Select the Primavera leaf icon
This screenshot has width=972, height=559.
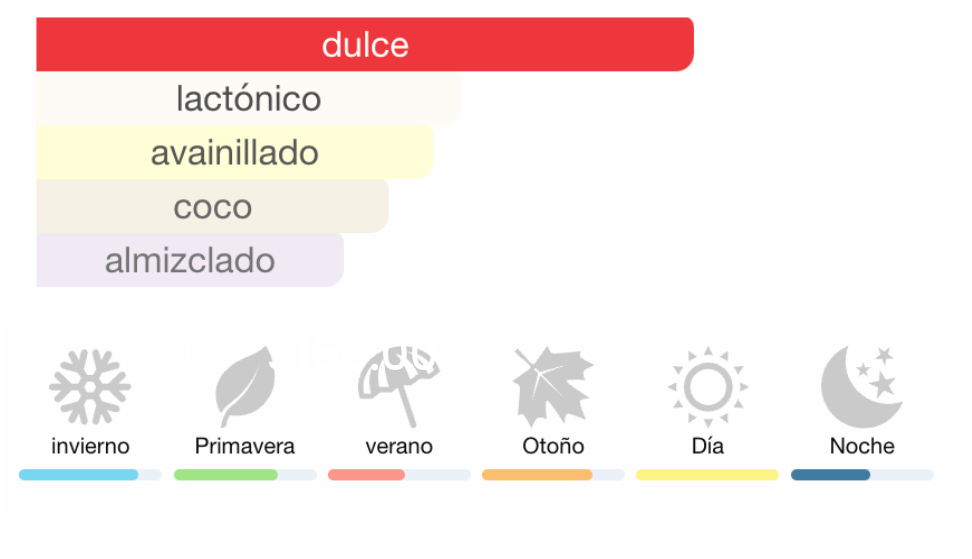click(245, 387)
